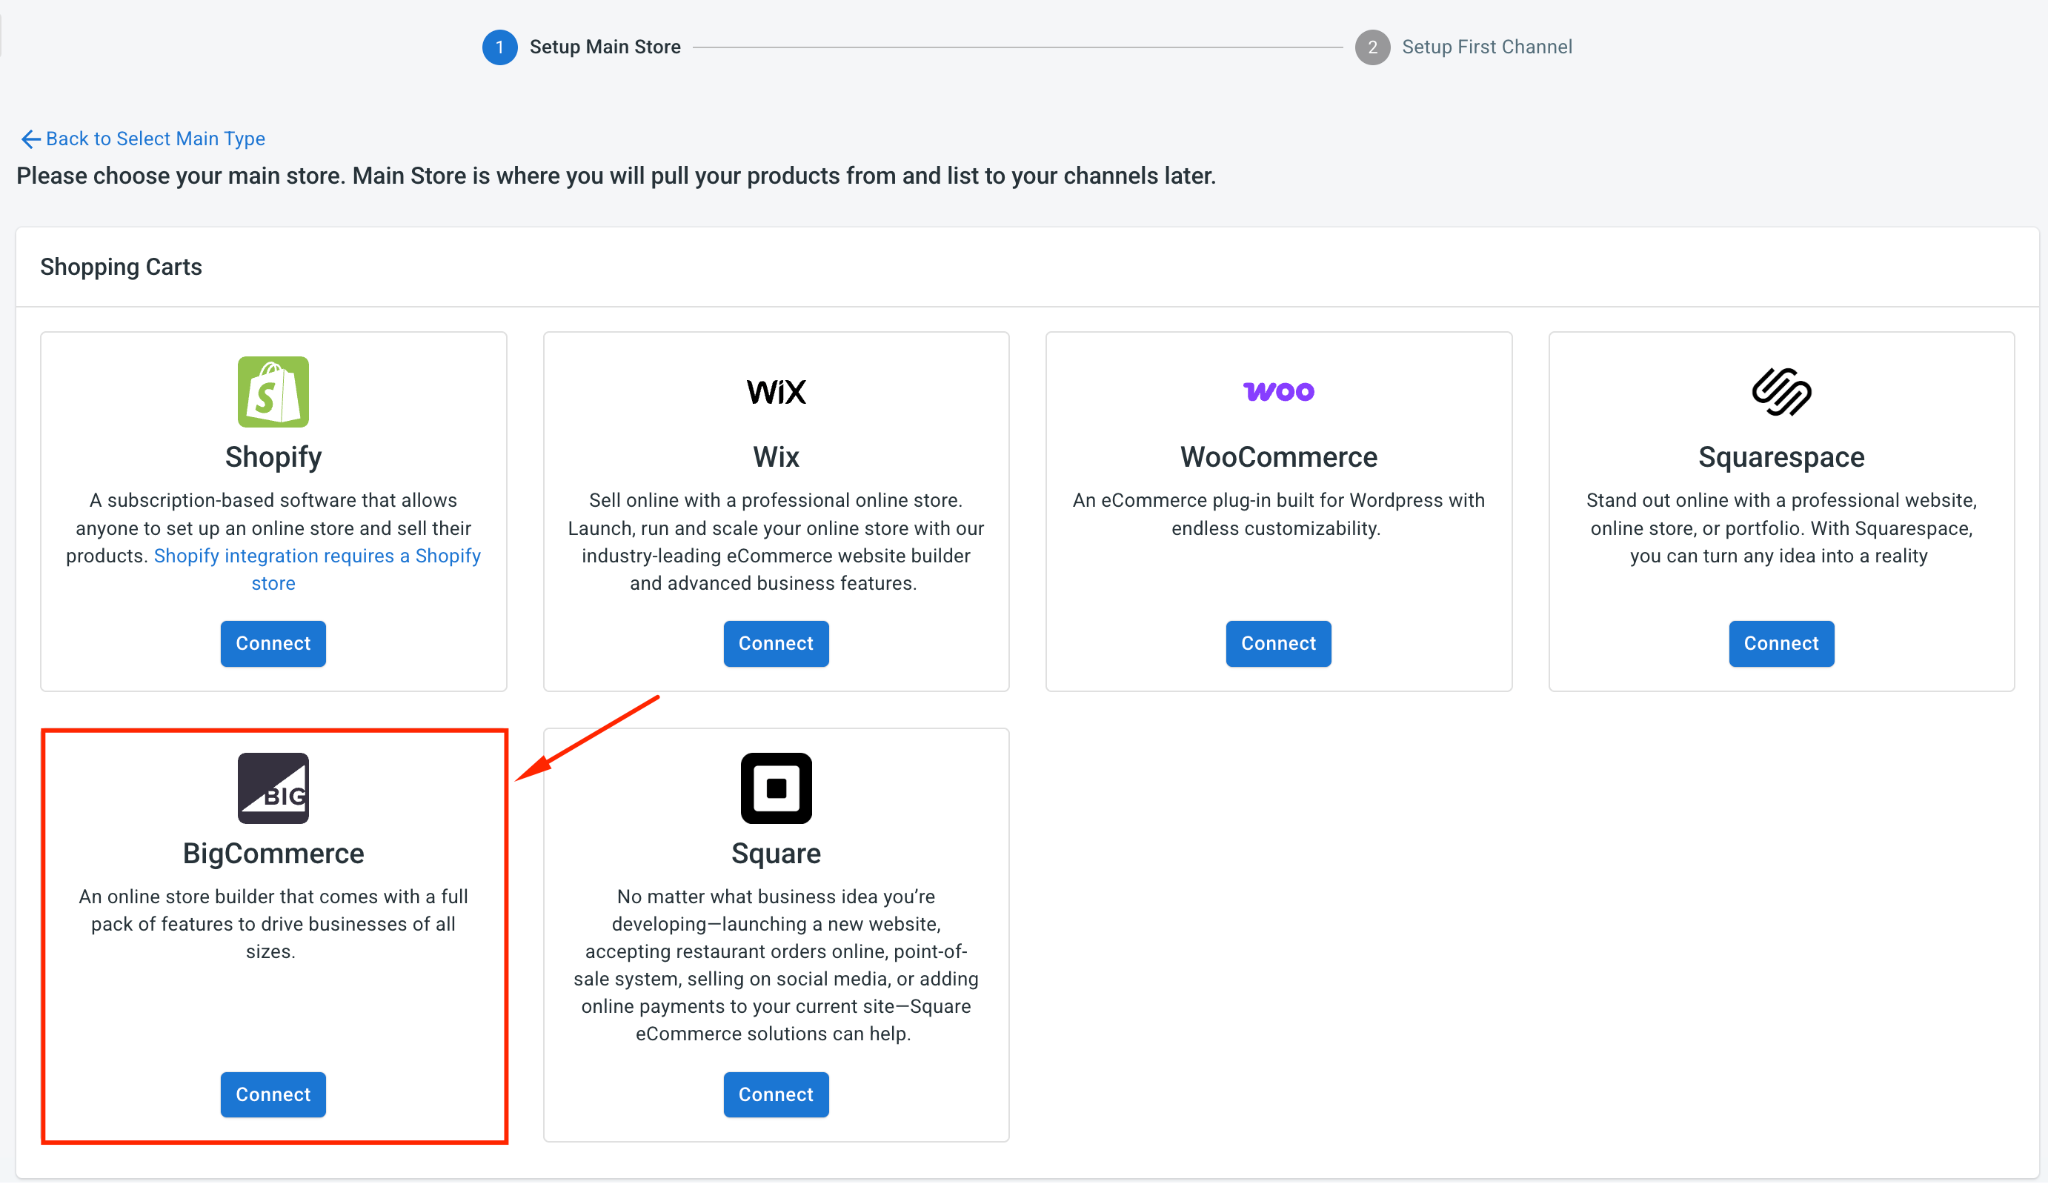Screen dimensions: 2048x1183
Task: Click the BigCommerce logo icon
Action: tap(273, 788)
